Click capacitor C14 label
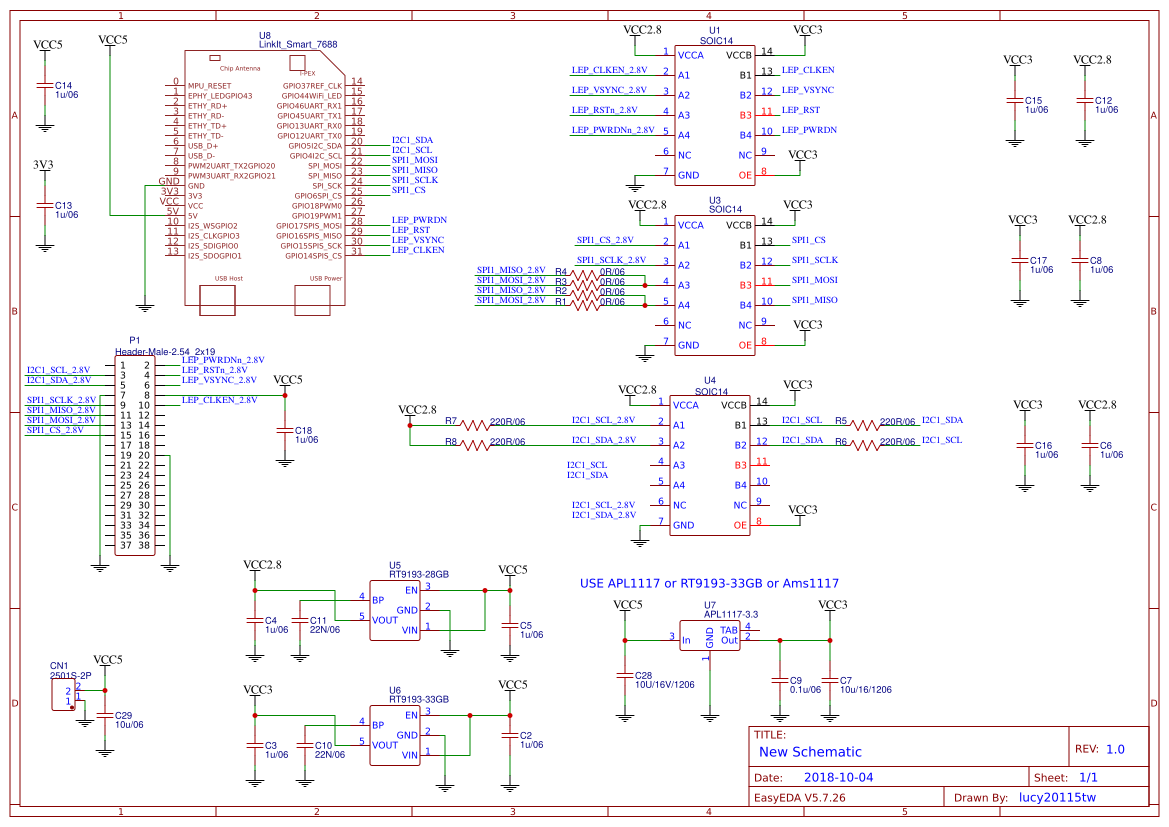The image size is (1169, 827). pos(66,90)
